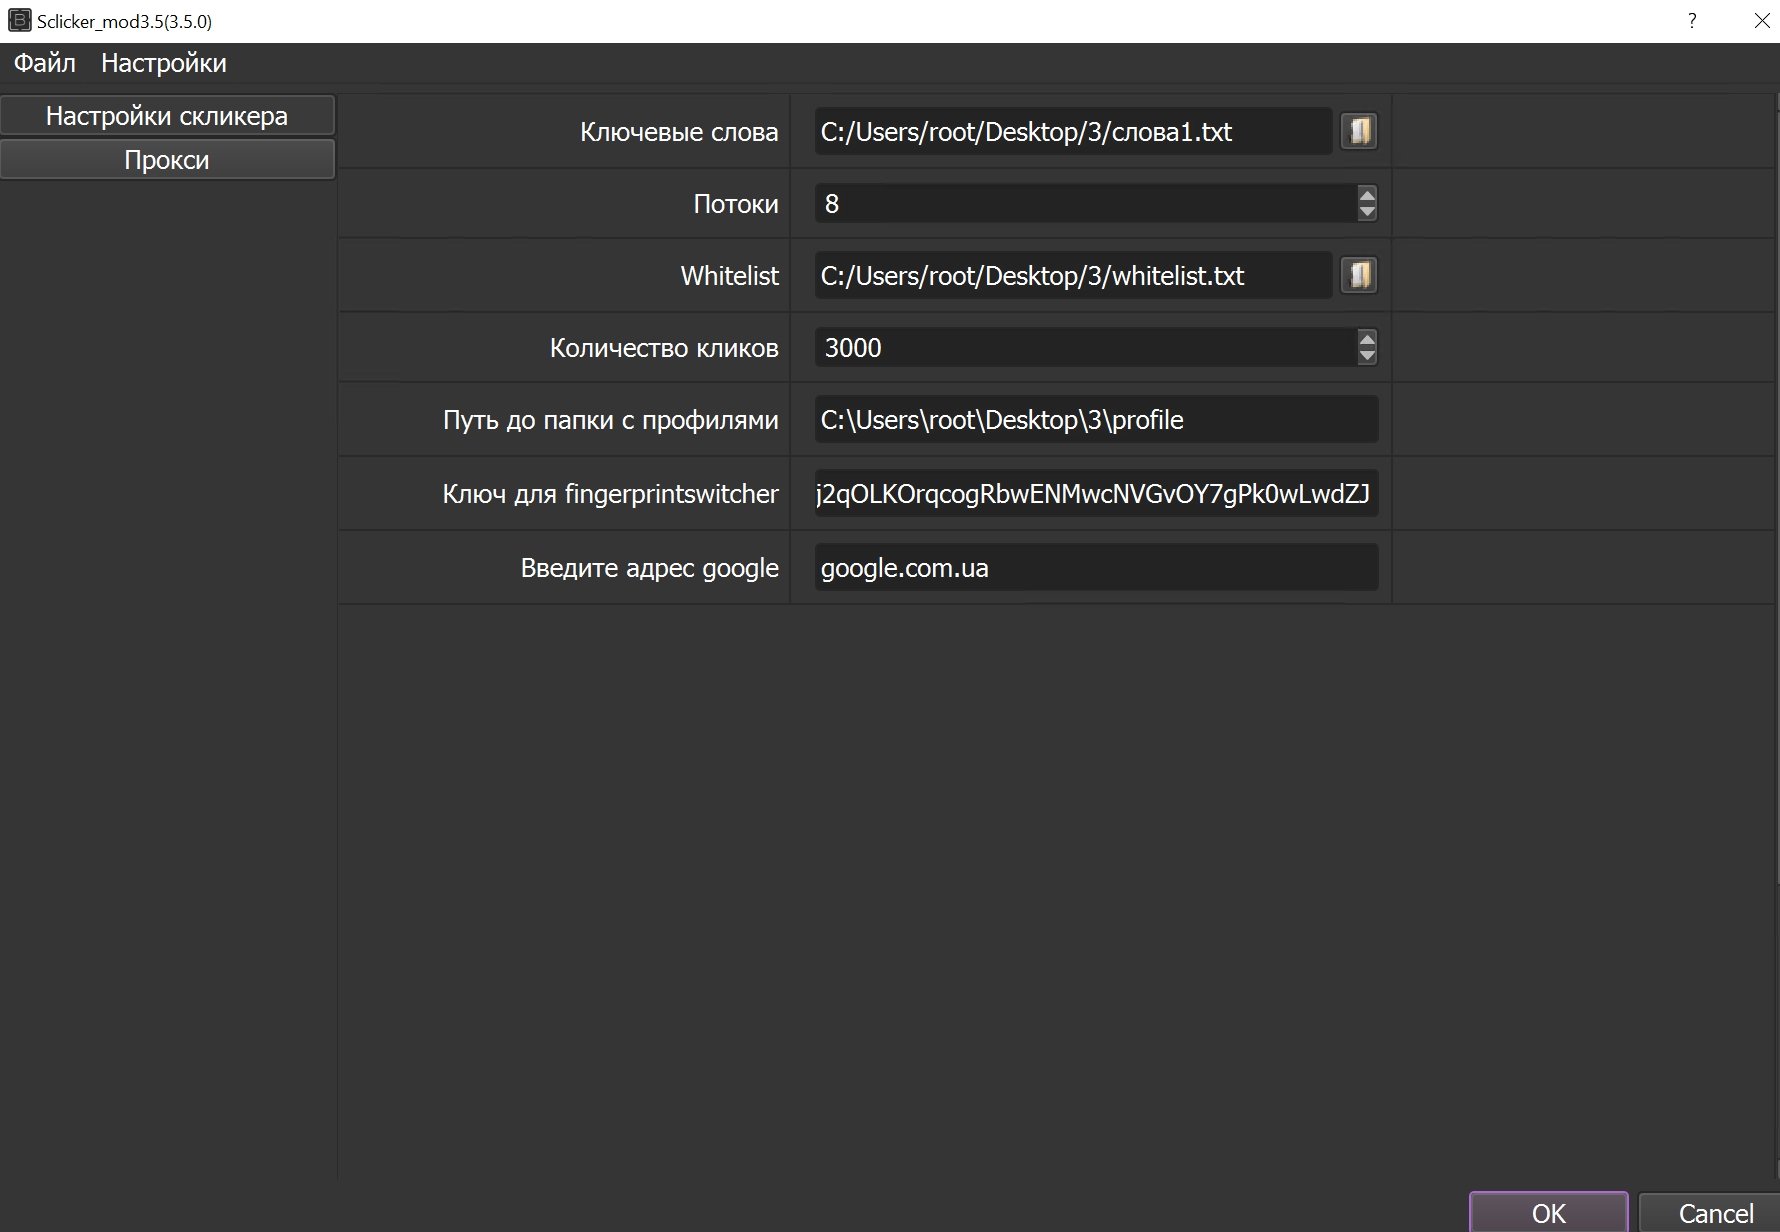The width and height of the screenshot is (1780, 1232).
Task: Click the help question mark button
Action: [1692, 21]
